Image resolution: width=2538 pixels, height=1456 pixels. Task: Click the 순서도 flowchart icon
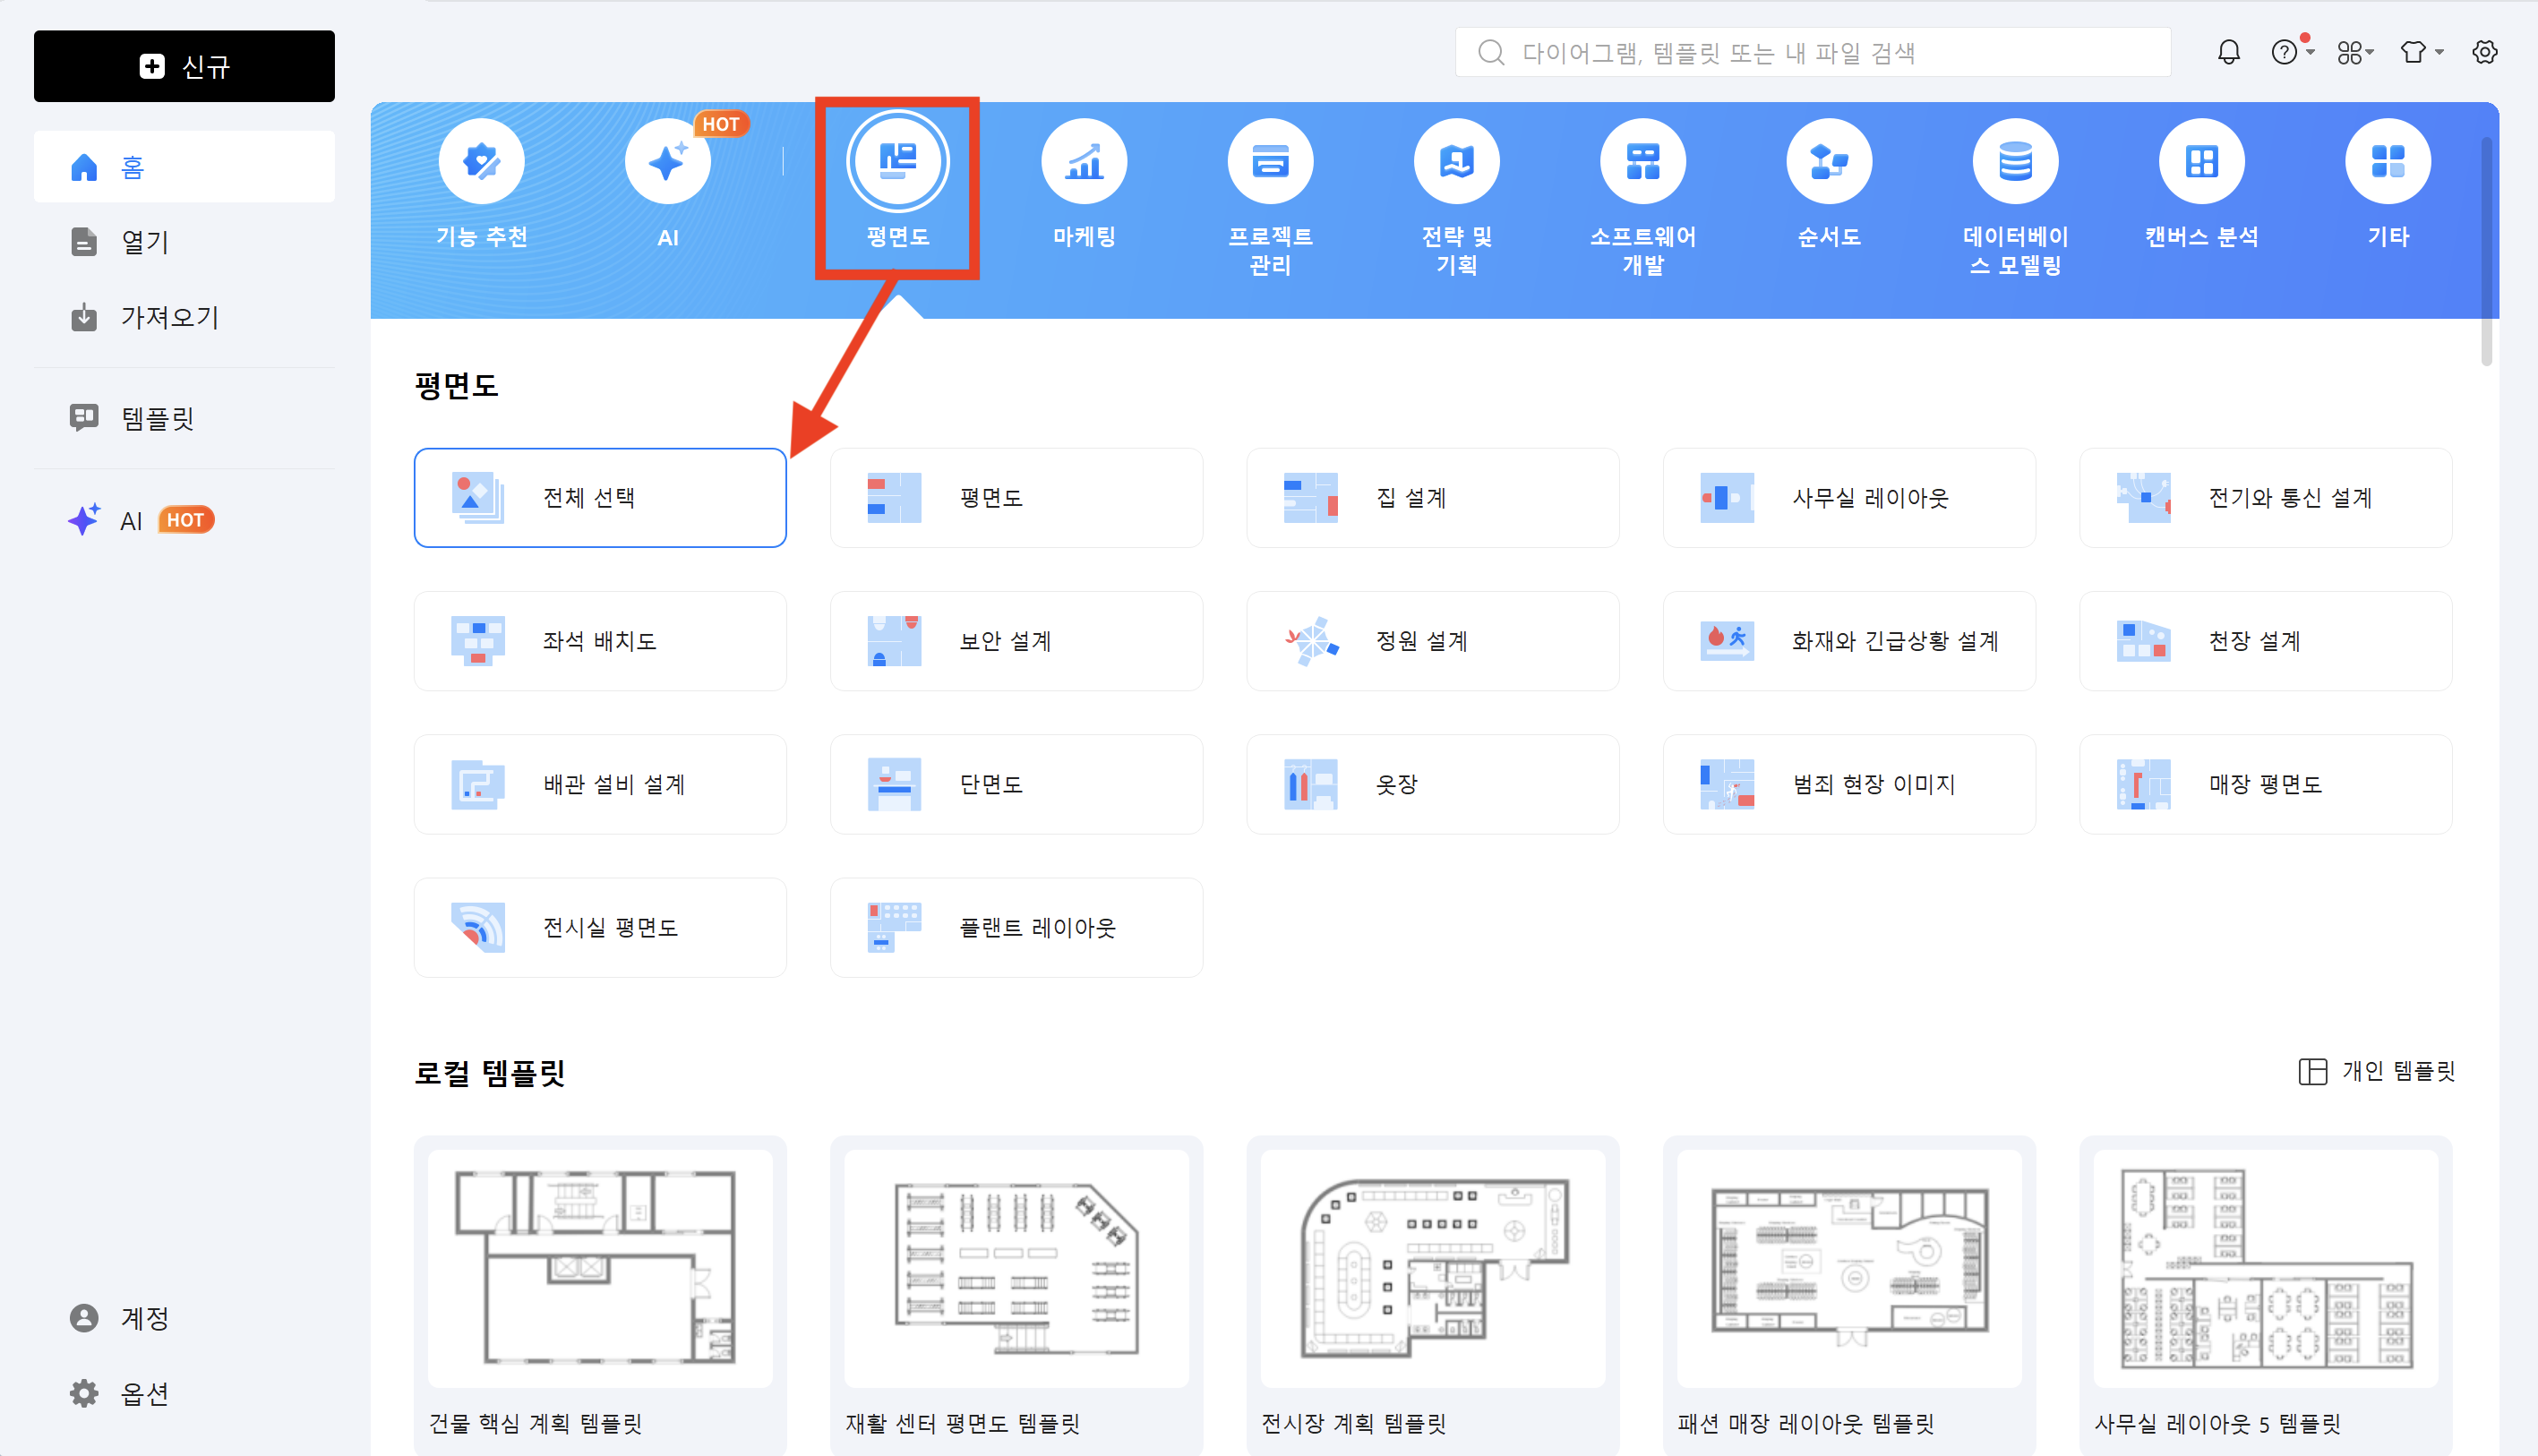pos(1828,160)
